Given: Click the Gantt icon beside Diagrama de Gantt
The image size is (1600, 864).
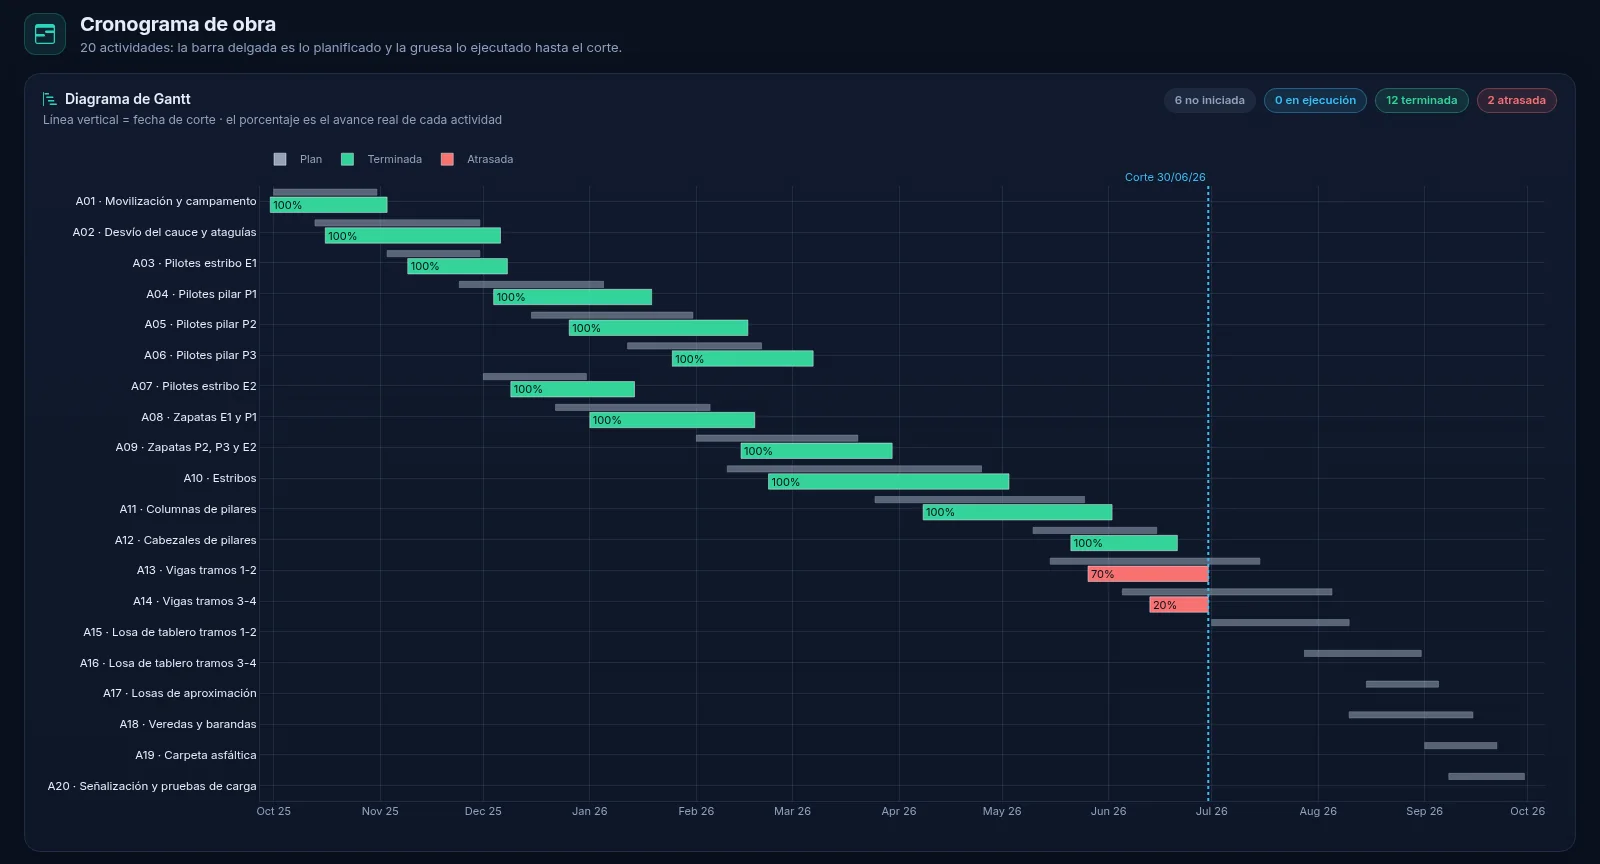Looking at the screenshot, I should coord(50,99).
